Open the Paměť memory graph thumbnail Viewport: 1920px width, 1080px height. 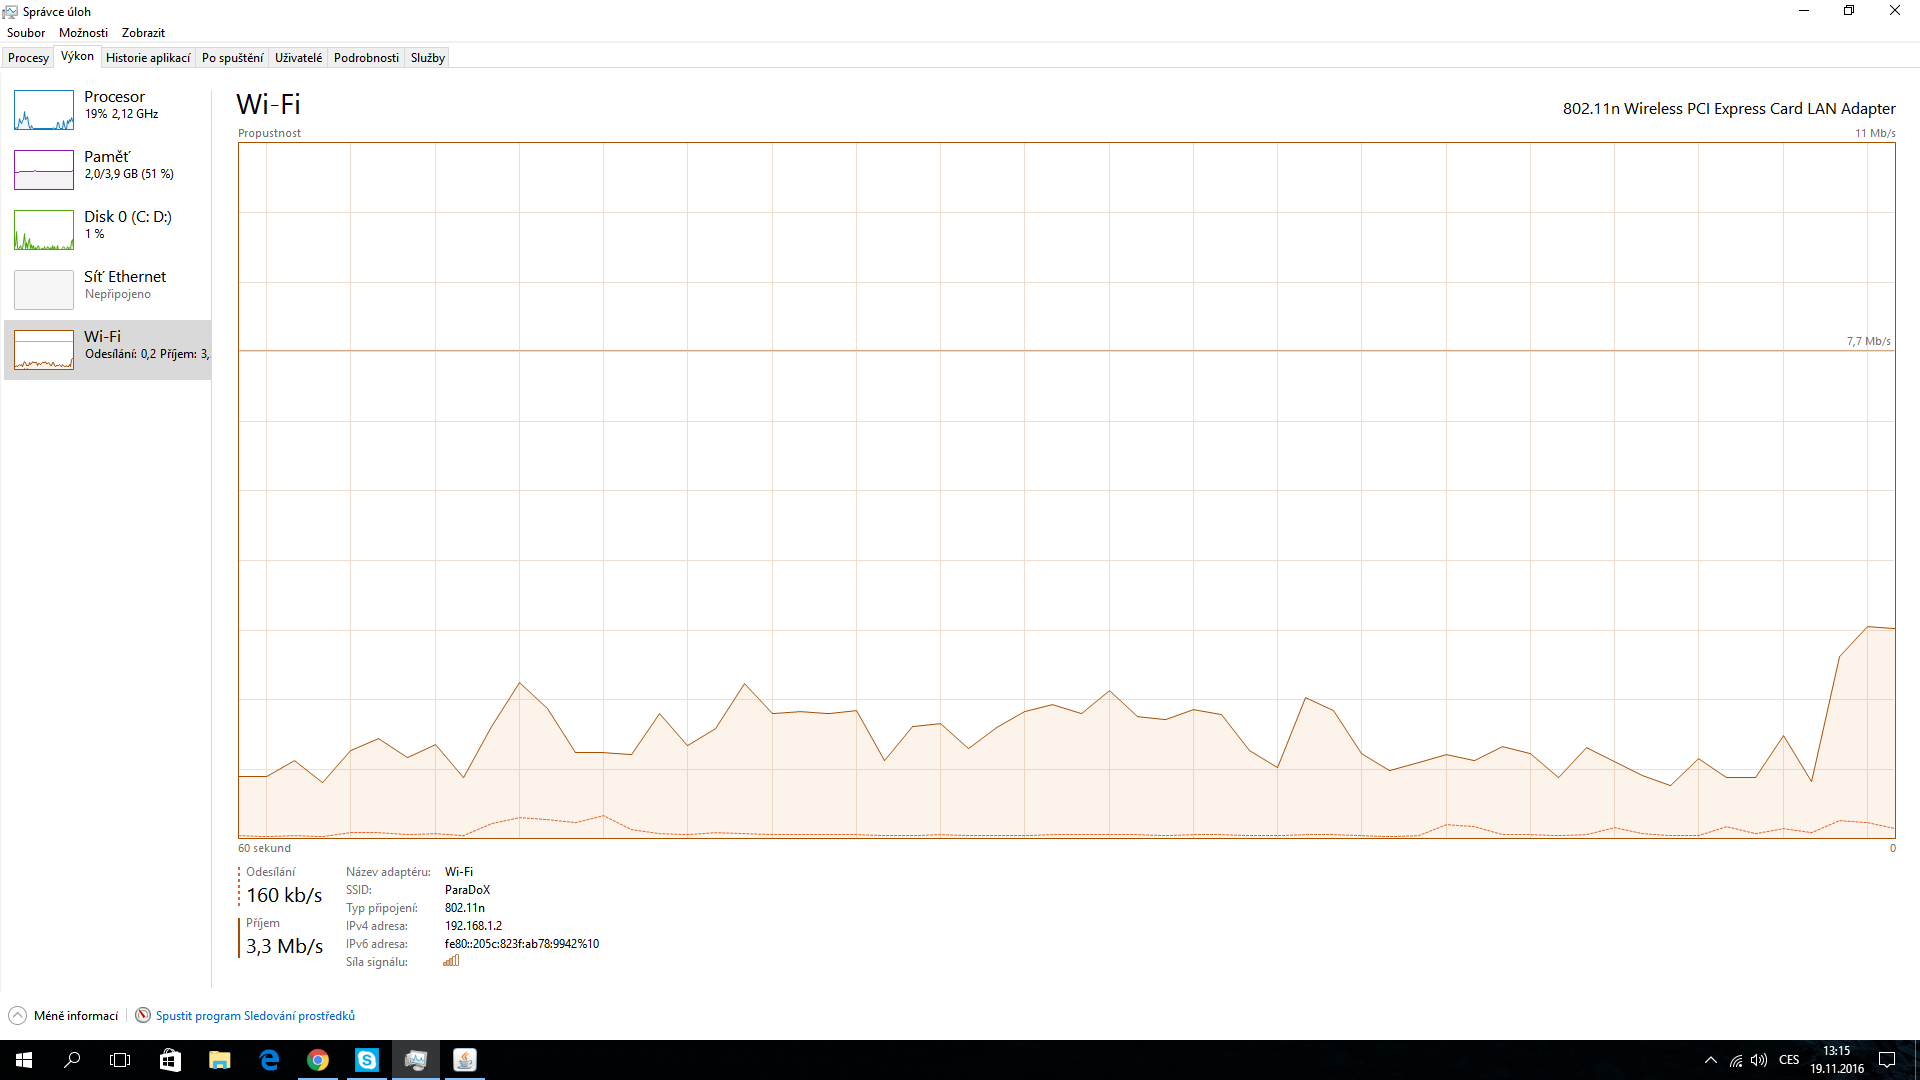(44, 170)
